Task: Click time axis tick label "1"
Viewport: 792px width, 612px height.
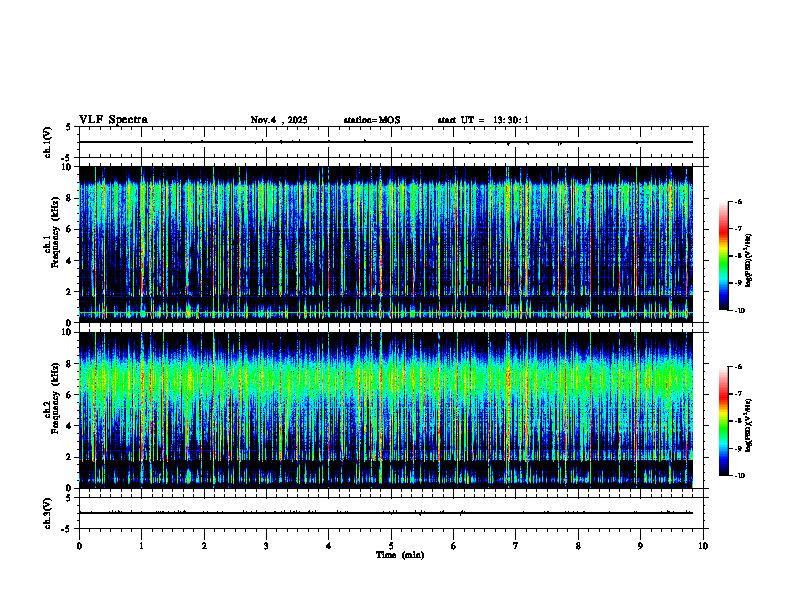Action: (141, 546)
